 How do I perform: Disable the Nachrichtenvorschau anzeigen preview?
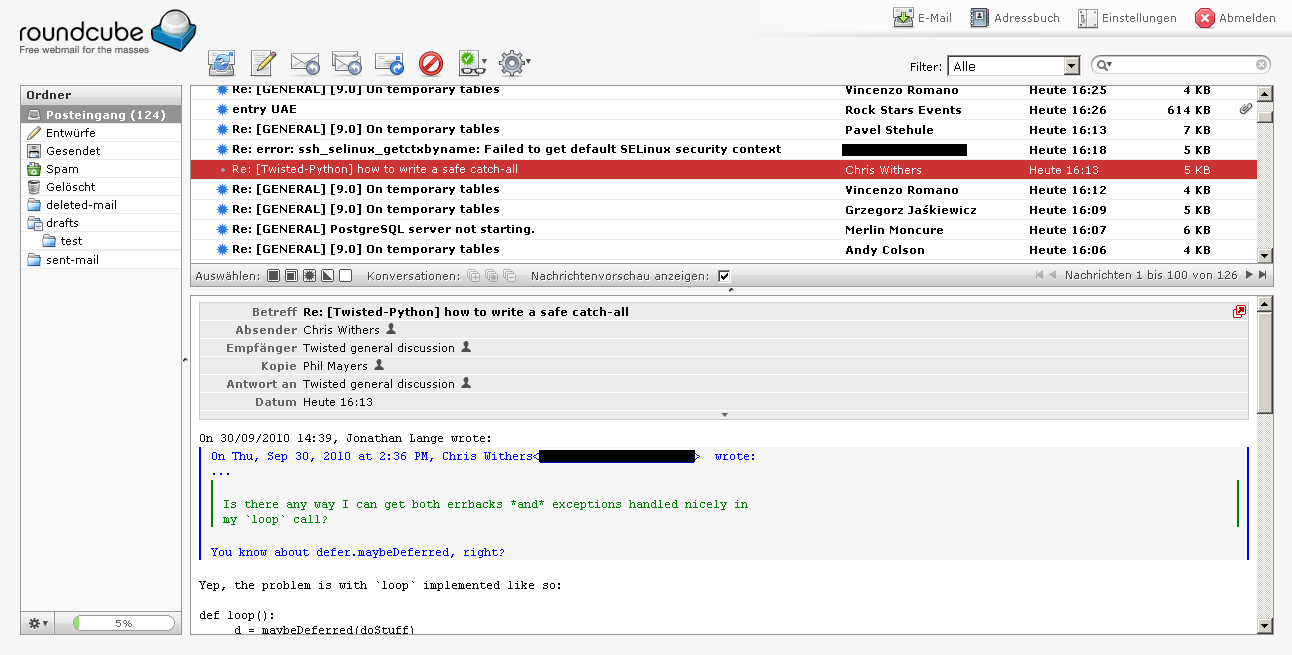click(723, 275)
